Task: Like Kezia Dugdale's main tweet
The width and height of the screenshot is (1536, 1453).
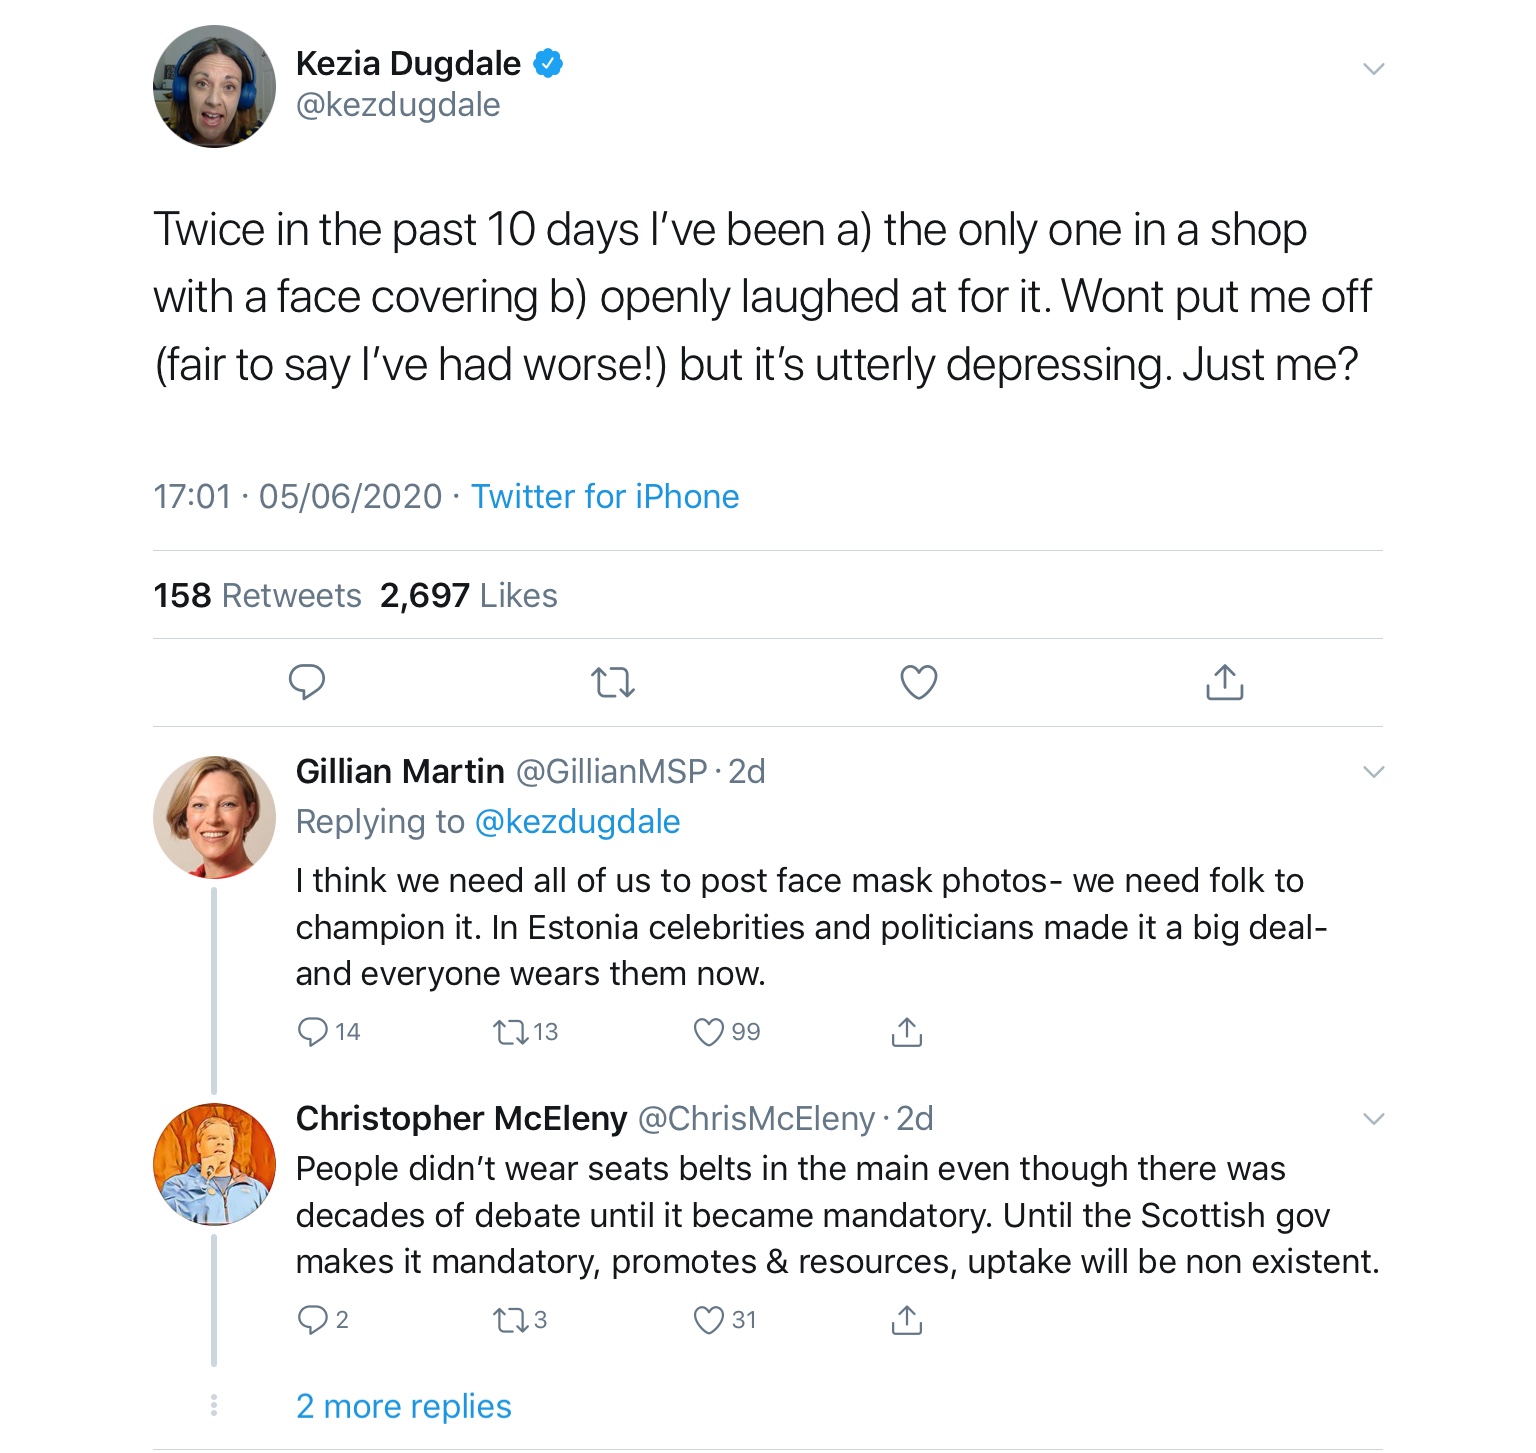Action: coord(919,682)
